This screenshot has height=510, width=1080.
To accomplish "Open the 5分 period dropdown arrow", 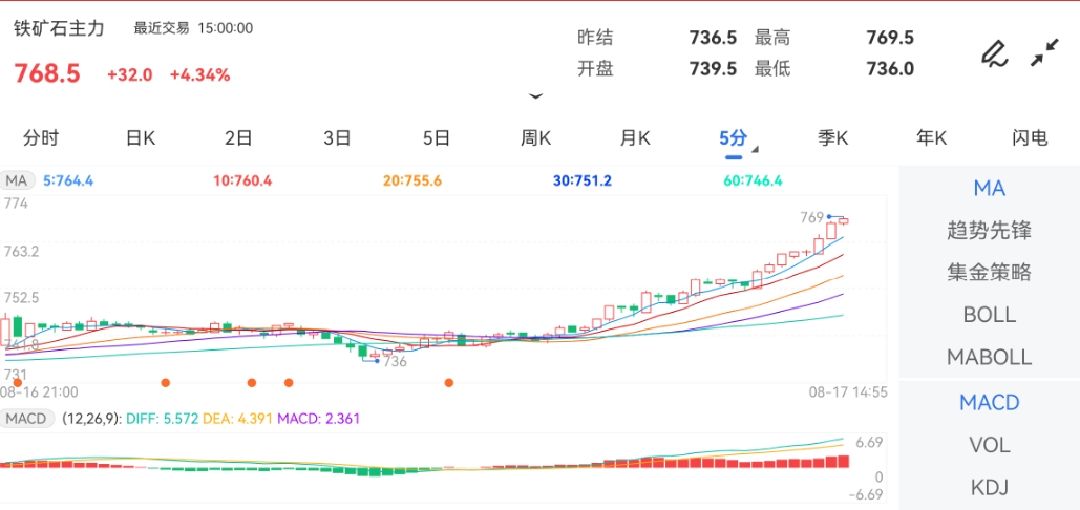I will [755, 149].
